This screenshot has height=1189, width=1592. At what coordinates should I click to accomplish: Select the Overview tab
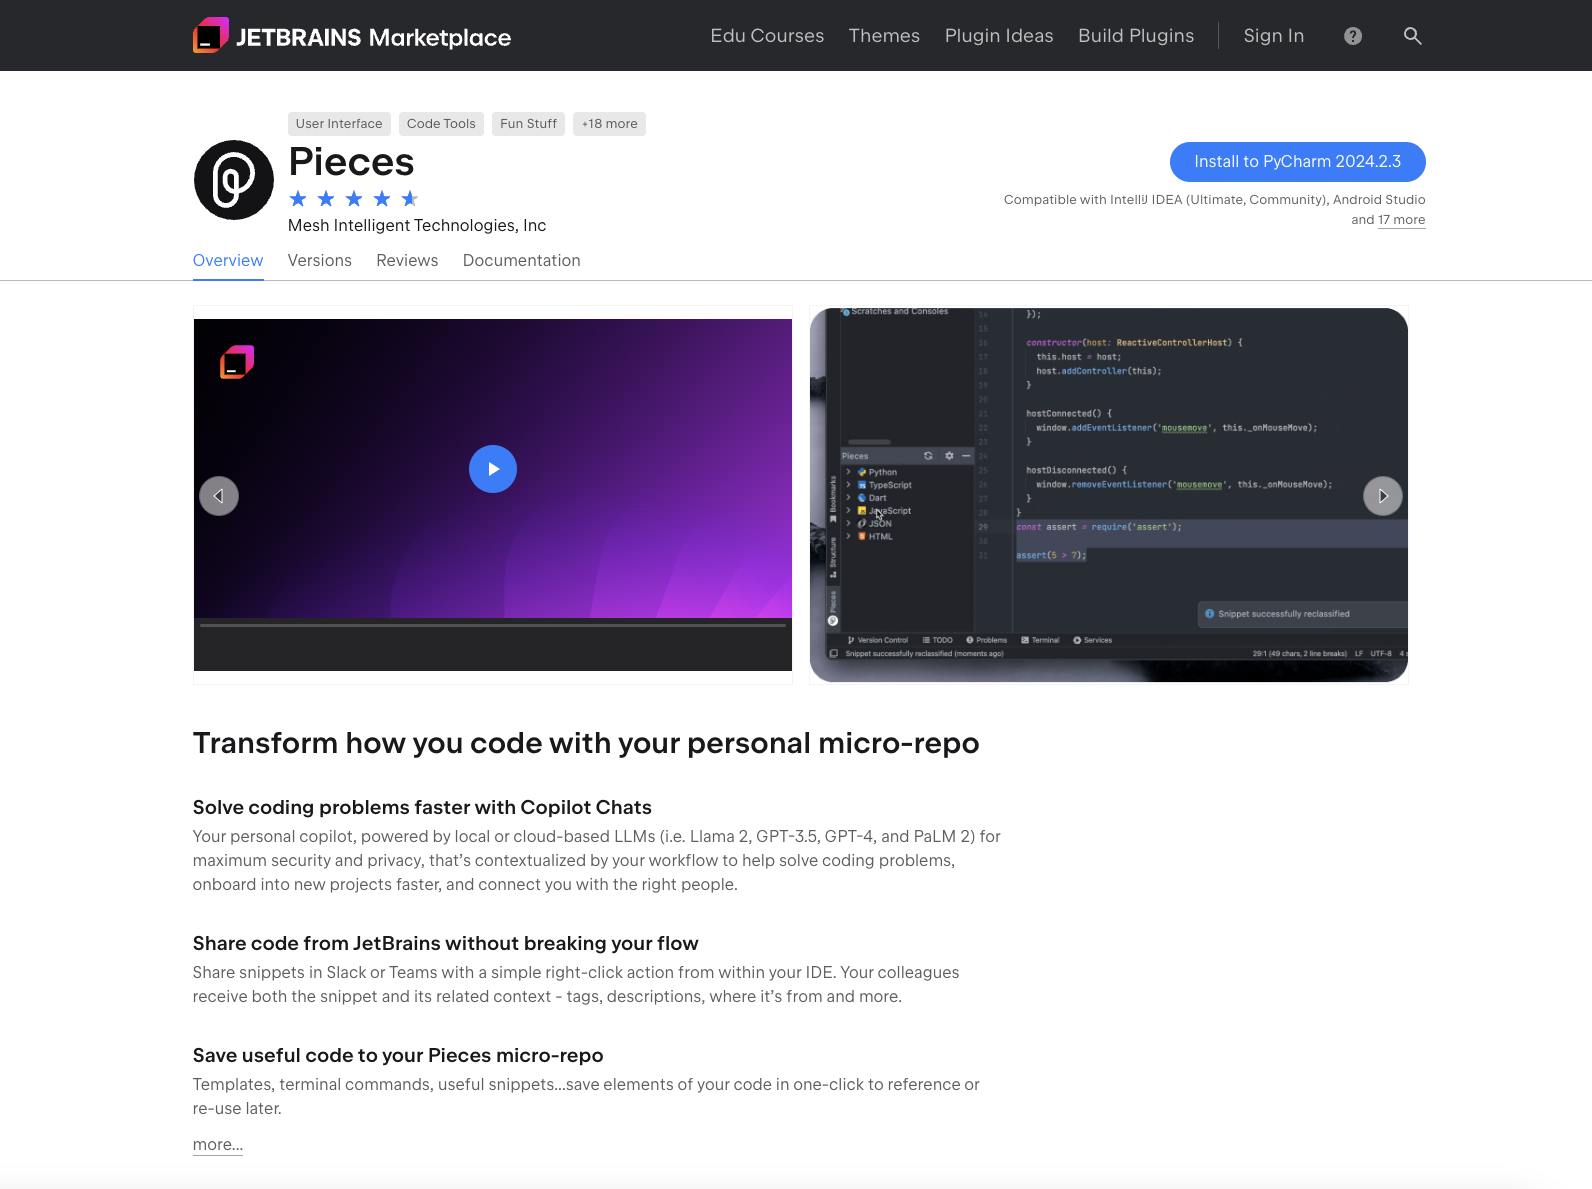click(x=228, y=260)
